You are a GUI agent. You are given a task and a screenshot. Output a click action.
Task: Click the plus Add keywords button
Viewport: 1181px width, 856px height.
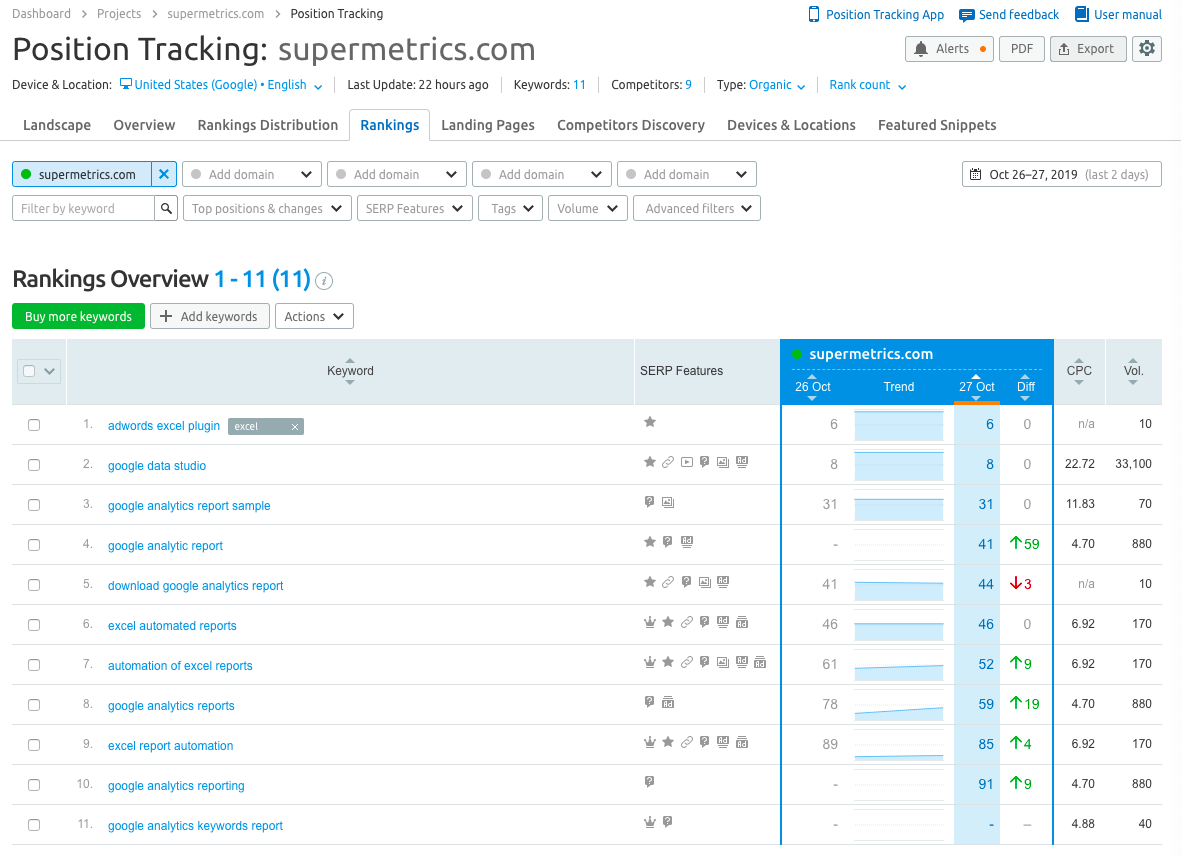point(209,316)
